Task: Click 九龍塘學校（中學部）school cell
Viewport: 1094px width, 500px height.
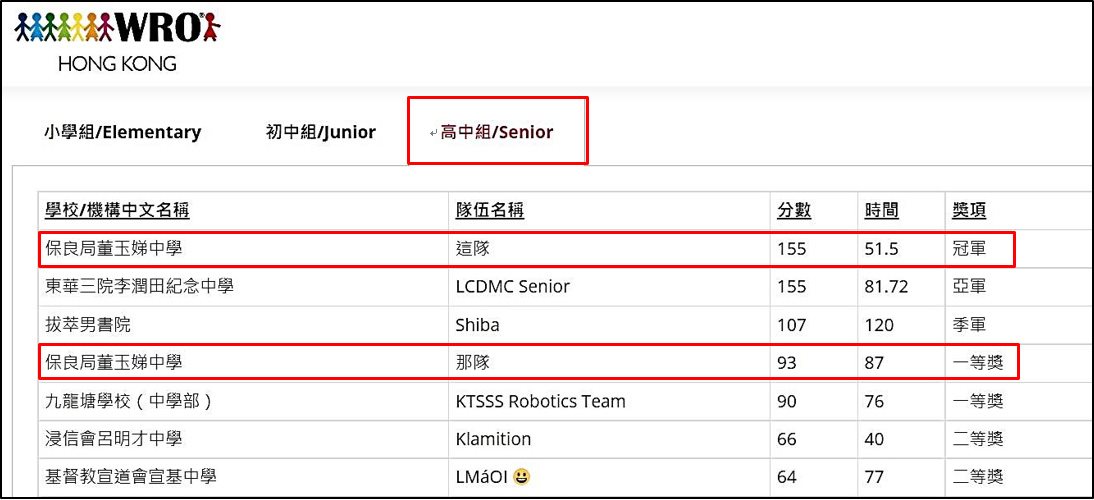Action: 243,401
